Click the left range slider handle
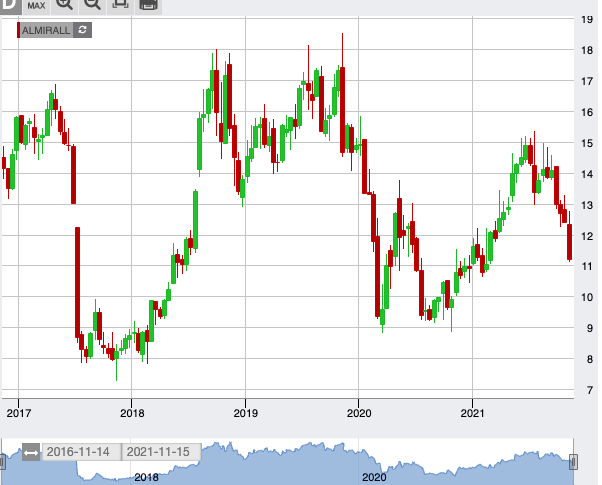Image resolution: width=602 pixels, height=485 pixels. pos(2,462)
